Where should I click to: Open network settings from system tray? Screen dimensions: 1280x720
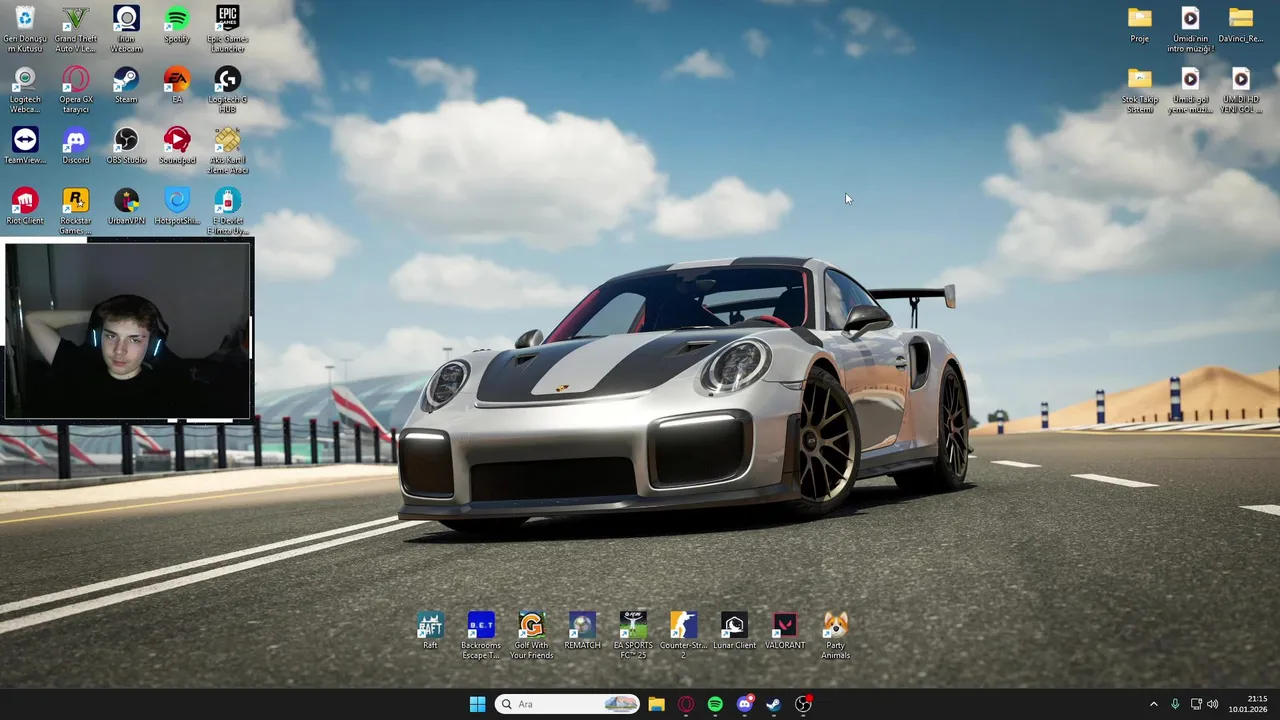point(1196,704)
